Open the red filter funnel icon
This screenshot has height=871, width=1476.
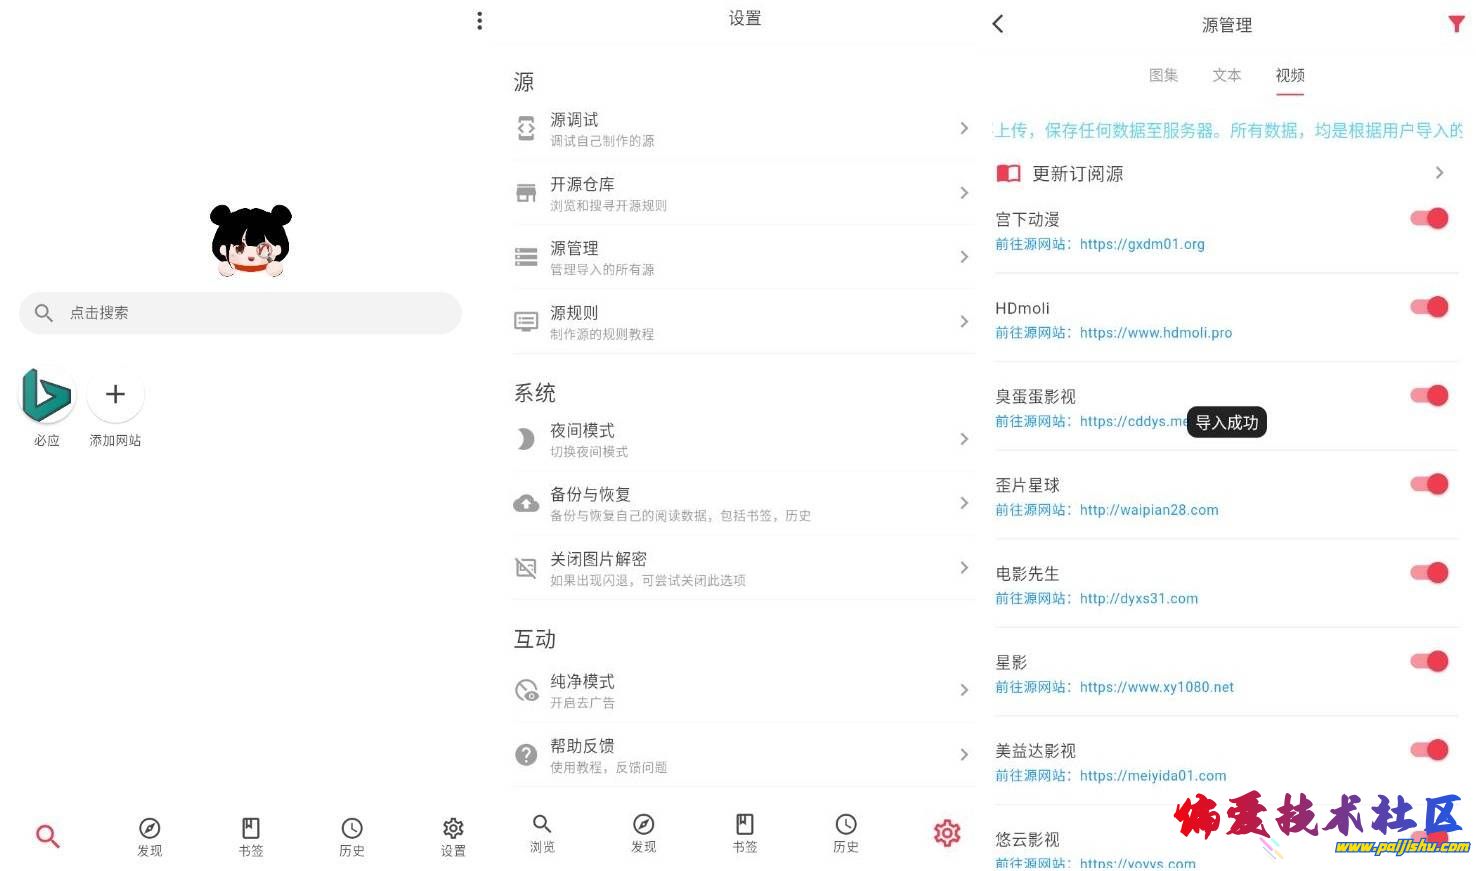(x=1456, y=24)
